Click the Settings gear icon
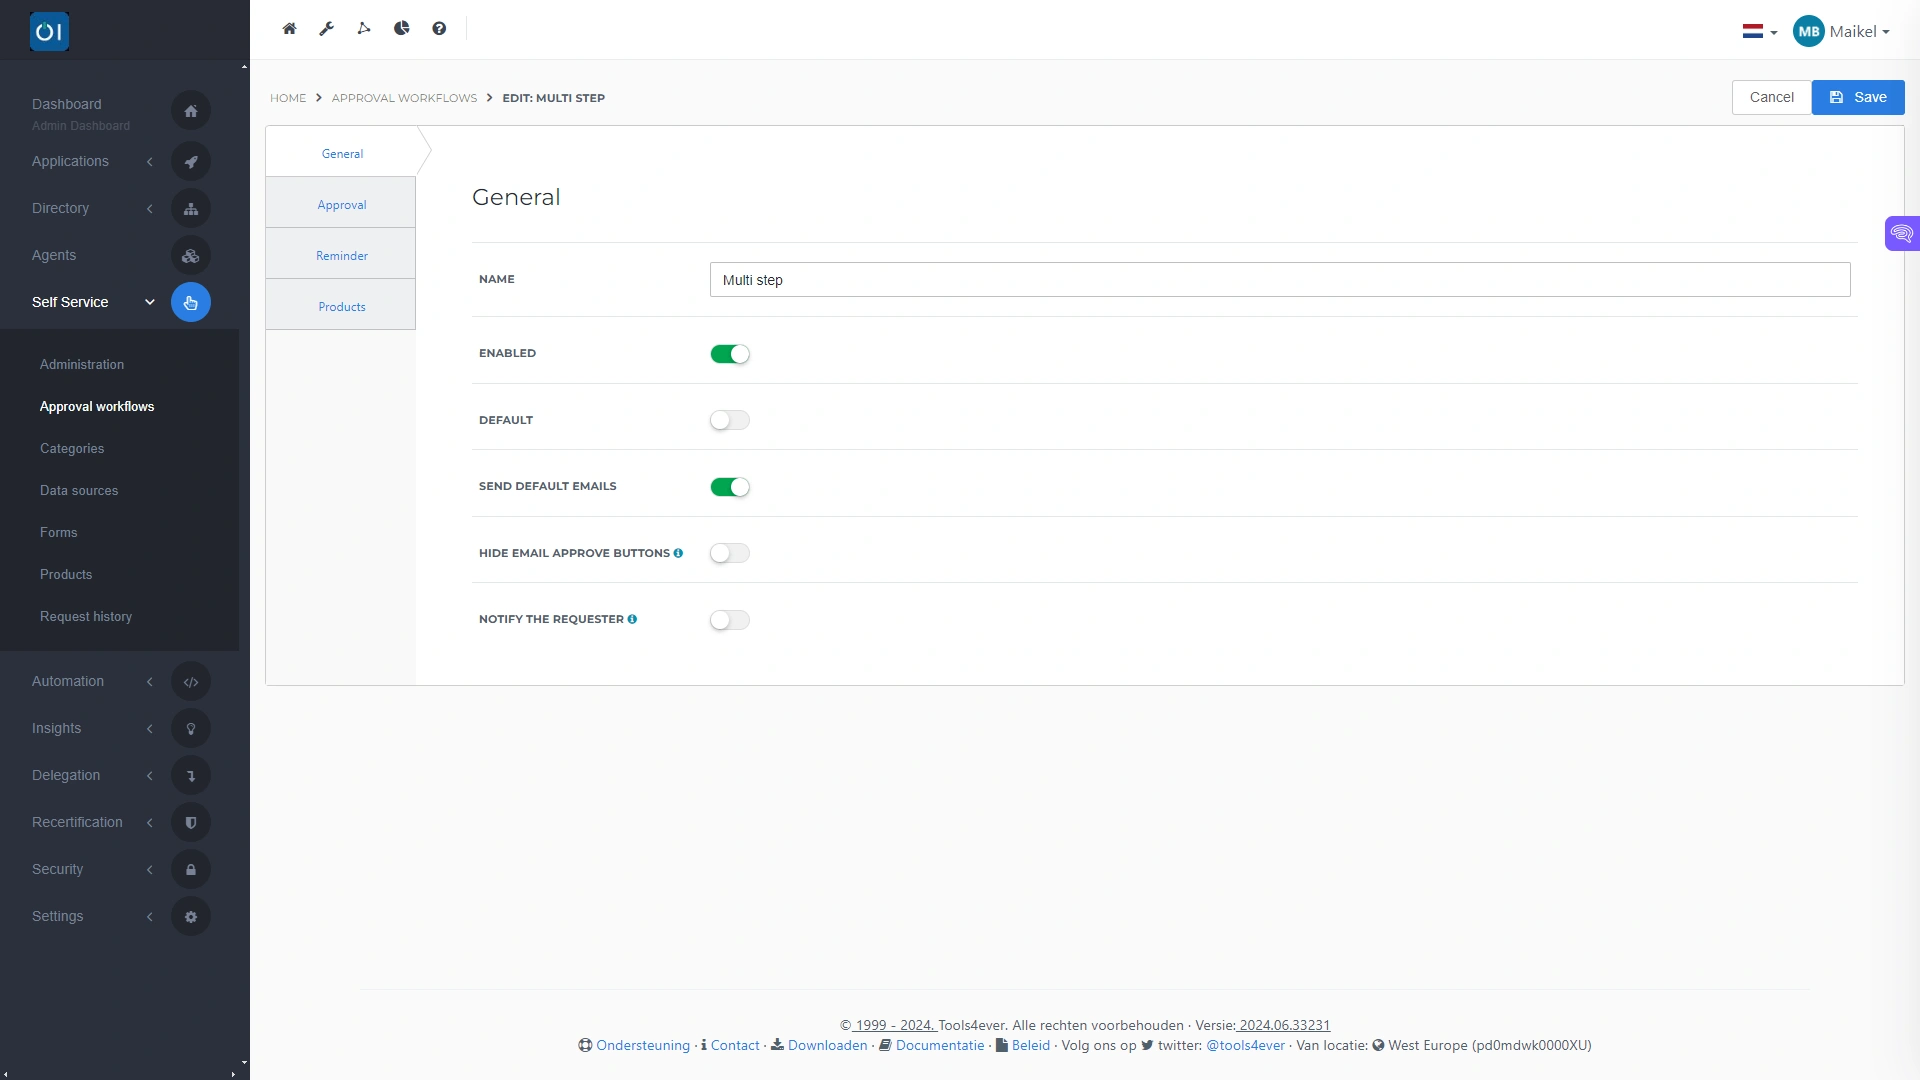The width and height of the screenshot is (1920, 1080). pos(191,917)
